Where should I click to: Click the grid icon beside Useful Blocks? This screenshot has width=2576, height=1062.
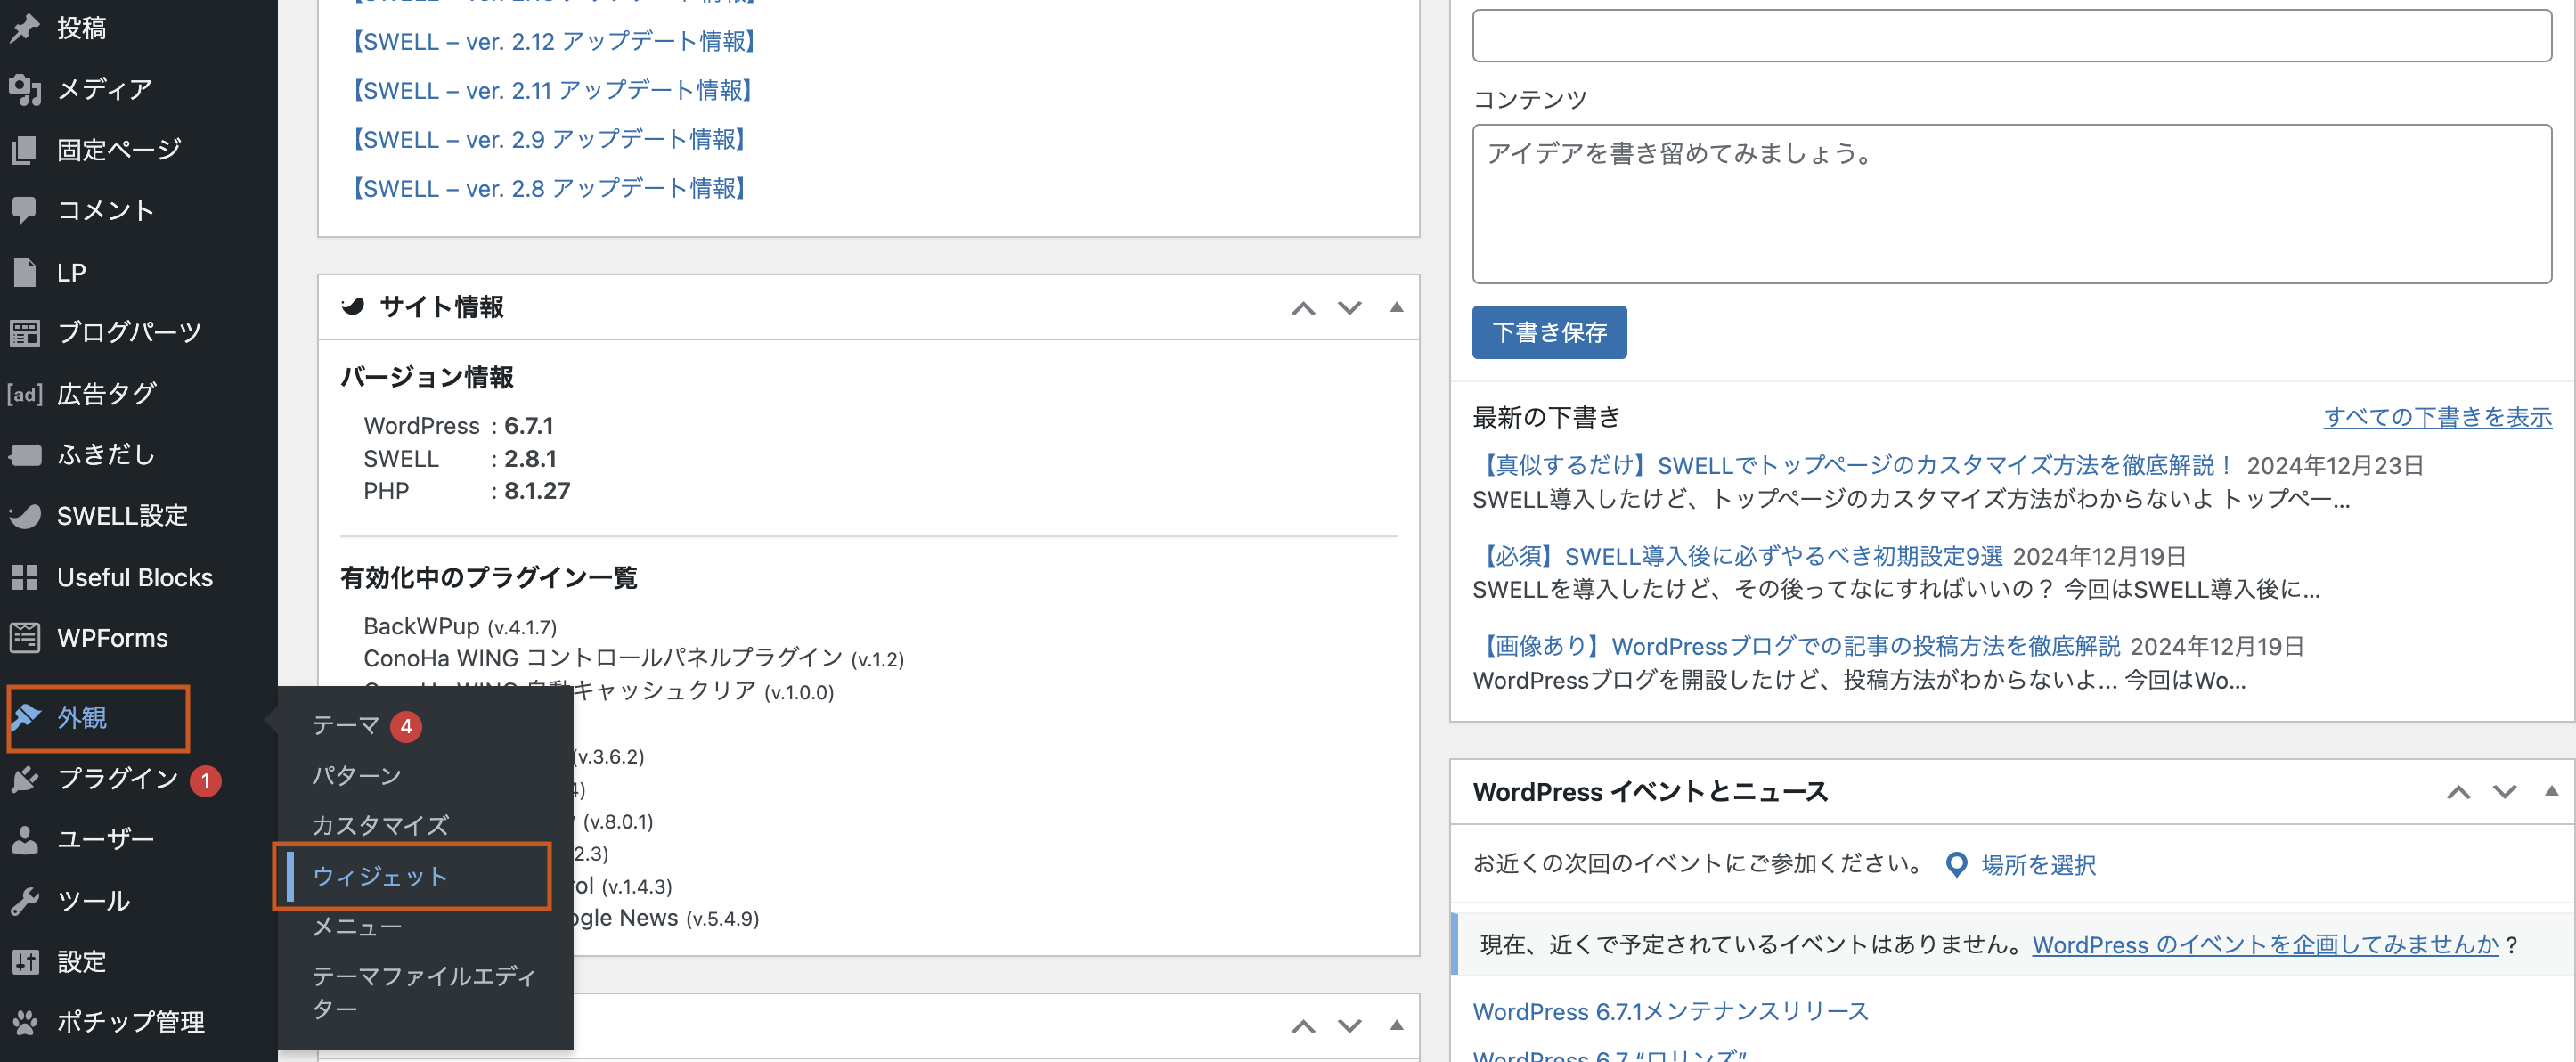(25, 577)
